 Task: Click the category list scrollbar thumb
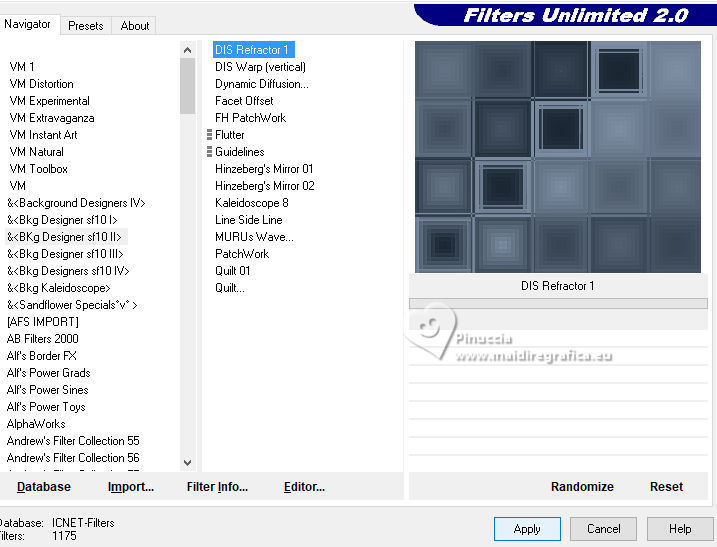coord(187,86)
